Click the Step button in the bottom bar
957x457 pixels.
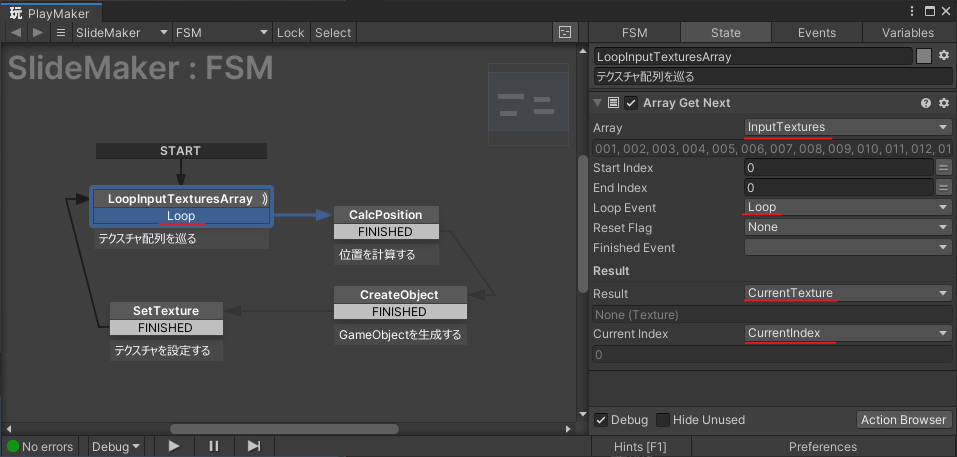point(254,446)
